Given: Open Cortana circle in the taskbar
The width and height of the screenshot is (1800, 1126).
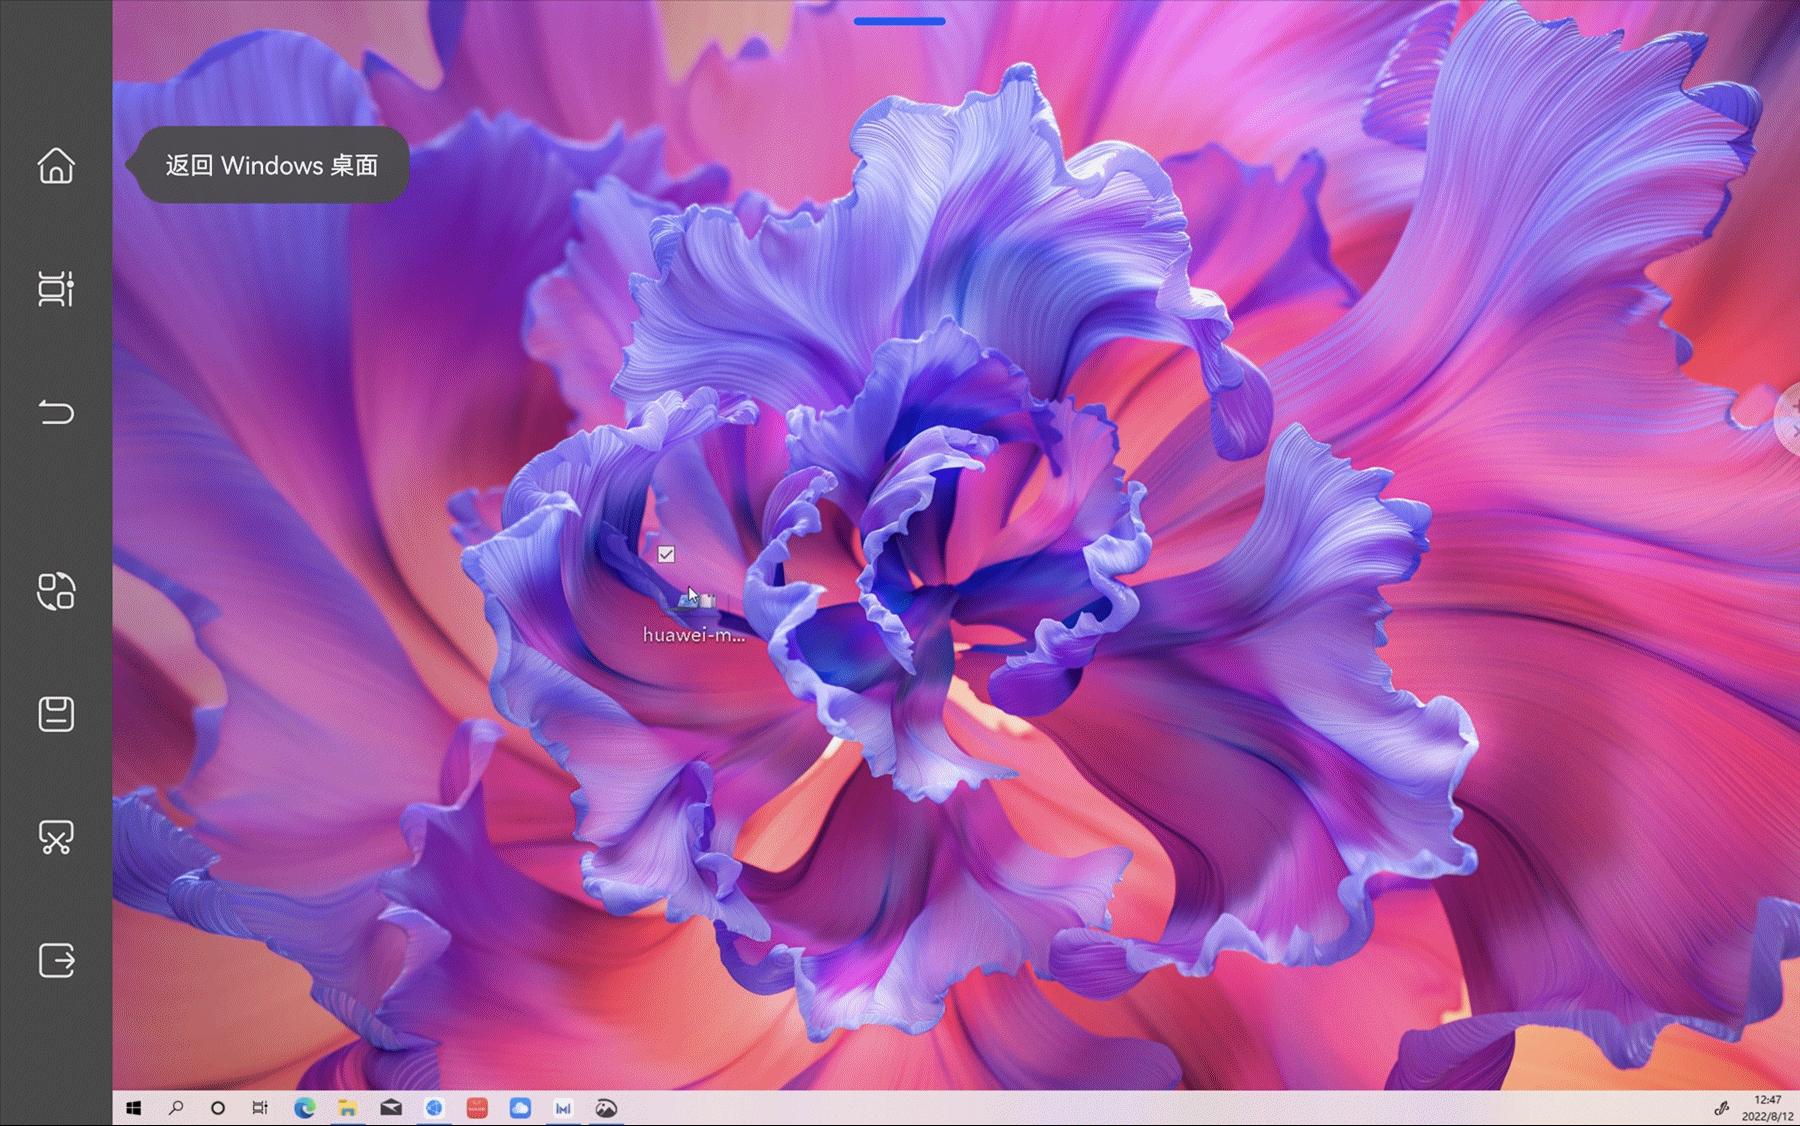Looking at the screenshot, I should point(218,1108).
